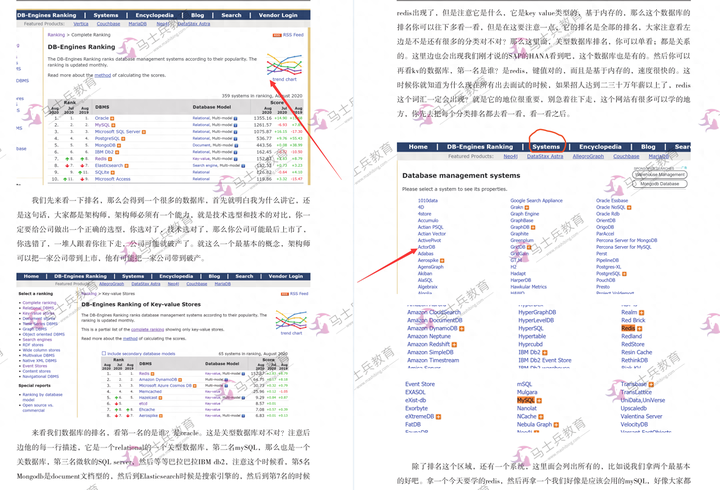Follow the 'complete ranking' link in description text
Viewport: 720px width, 490px height.
147,330
